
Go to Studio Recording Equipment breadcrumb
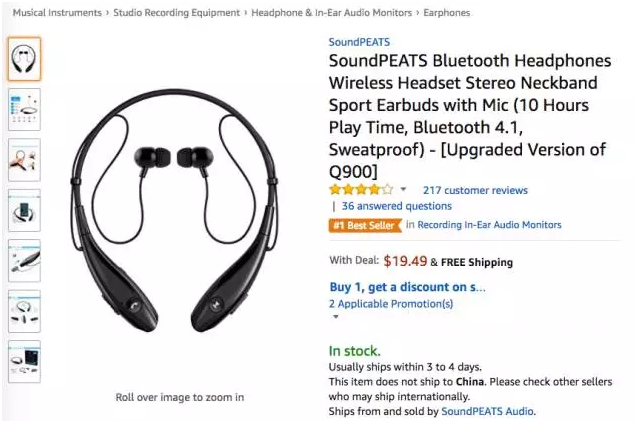177,13
